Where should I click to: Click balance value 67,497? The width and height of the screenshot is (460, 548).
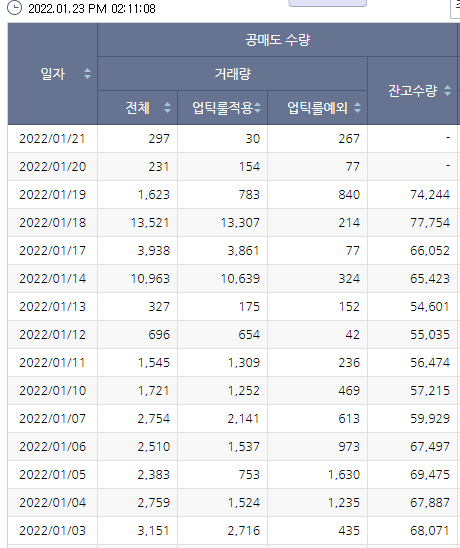click(x=430, y=446)
